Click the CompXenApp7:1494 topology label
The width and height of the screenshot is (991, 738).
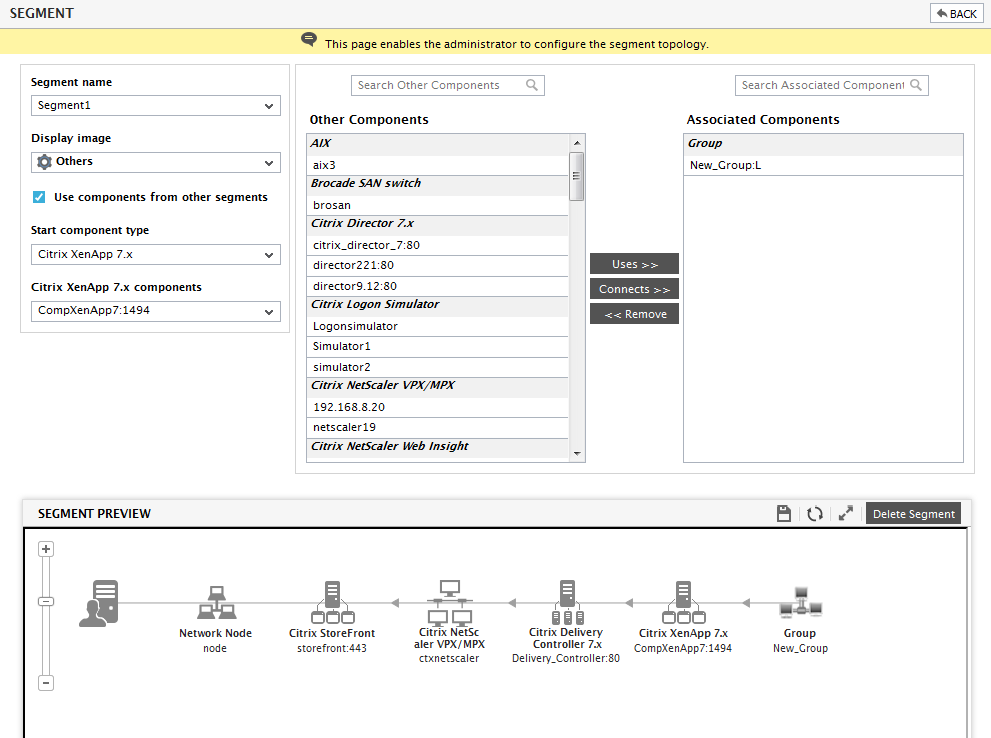[x=683, y=648]
